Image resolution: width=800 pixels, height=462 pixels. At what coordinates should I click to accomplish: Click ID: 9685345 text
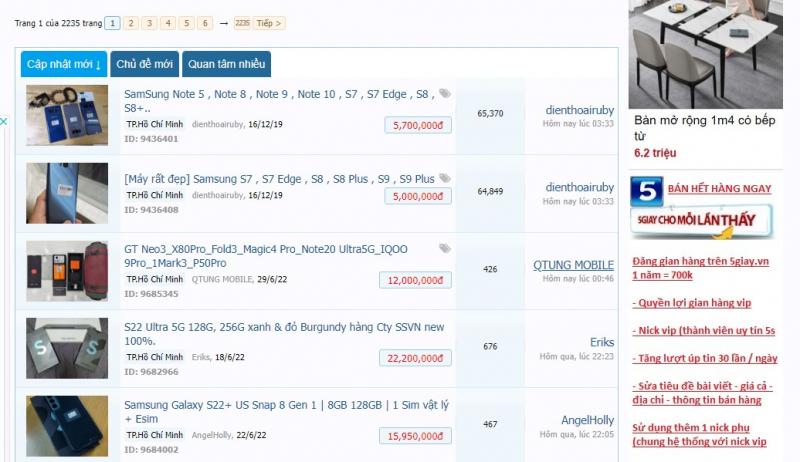point(151,294)
